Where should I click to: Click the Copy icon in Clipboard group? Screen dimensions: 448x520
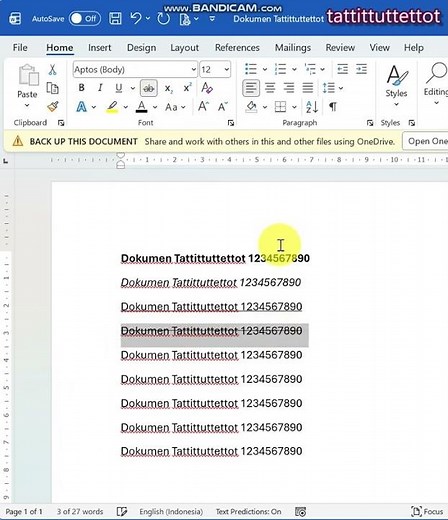pos(52,88)
